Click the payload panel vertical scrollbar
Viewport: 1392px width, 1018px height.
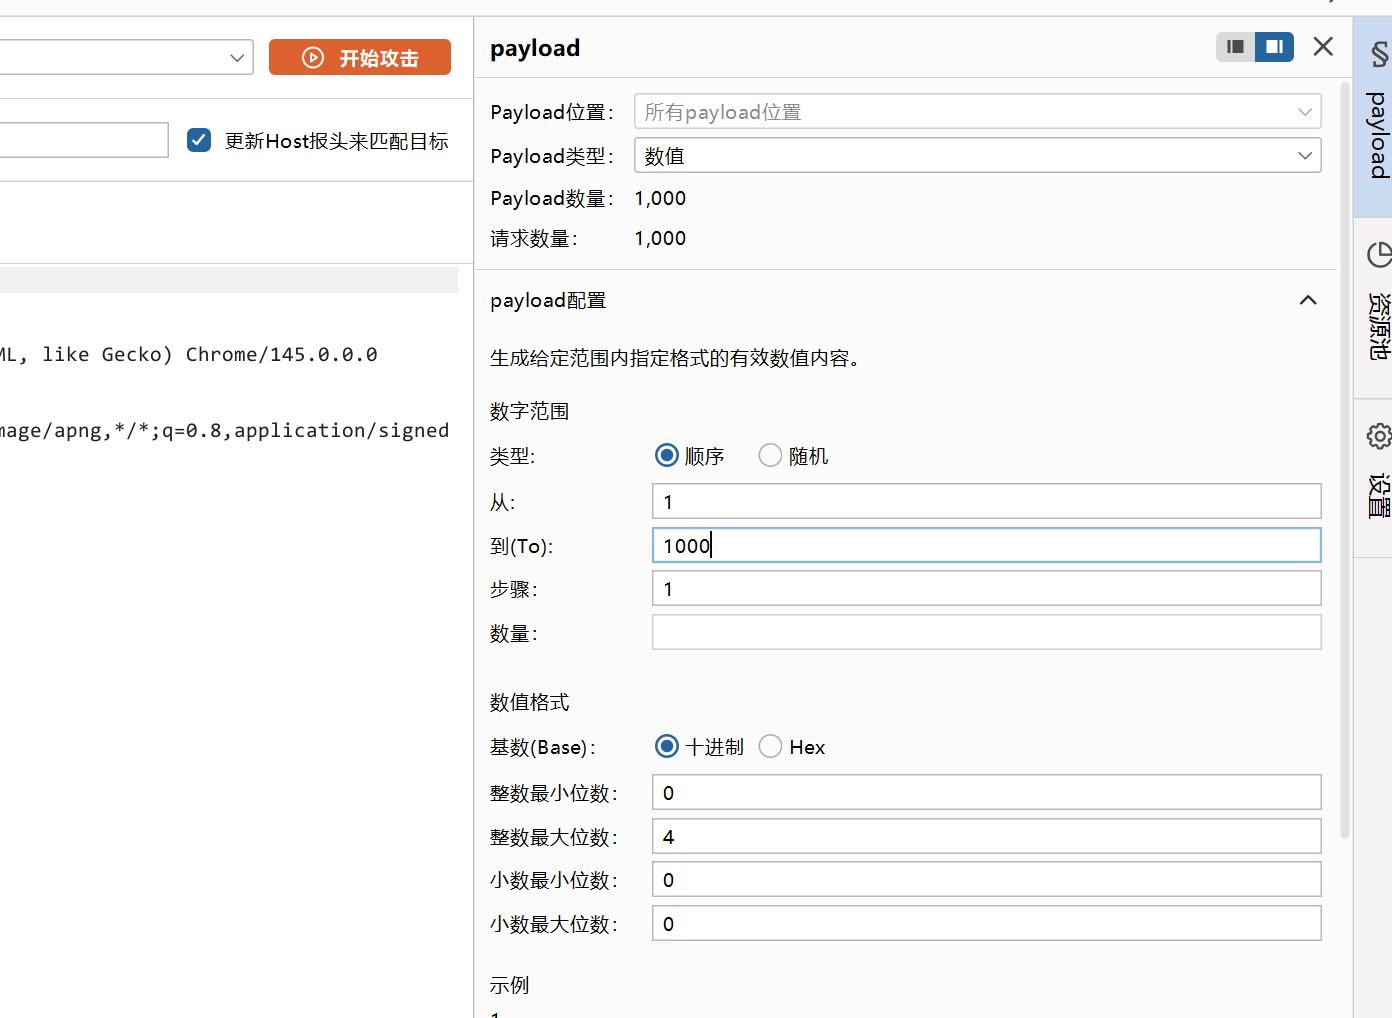coord(1345,450)
